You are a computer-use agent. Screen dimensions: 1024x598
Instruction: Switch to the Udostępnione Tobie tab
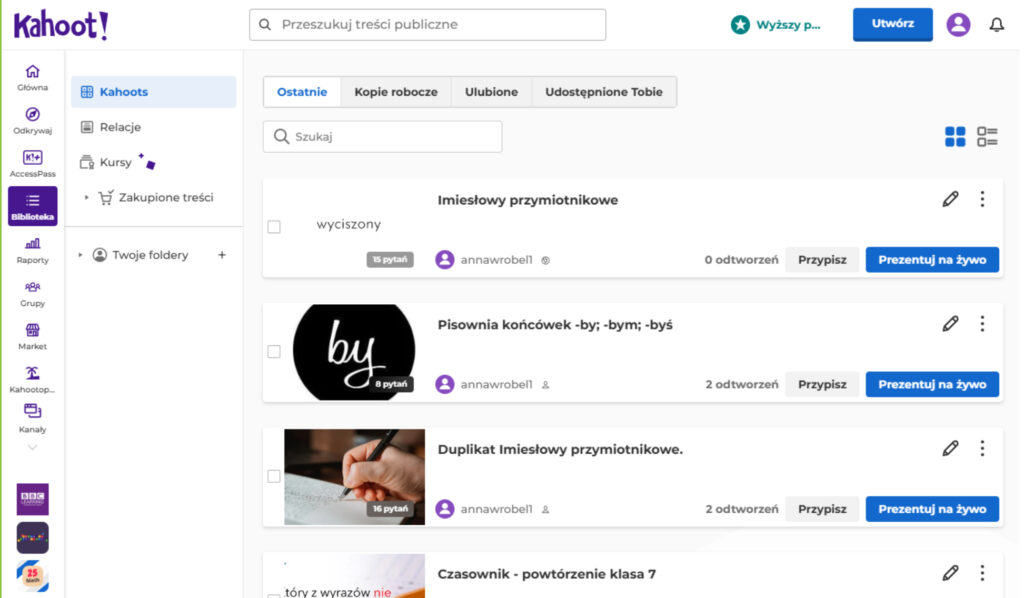[x=603, y=92]
